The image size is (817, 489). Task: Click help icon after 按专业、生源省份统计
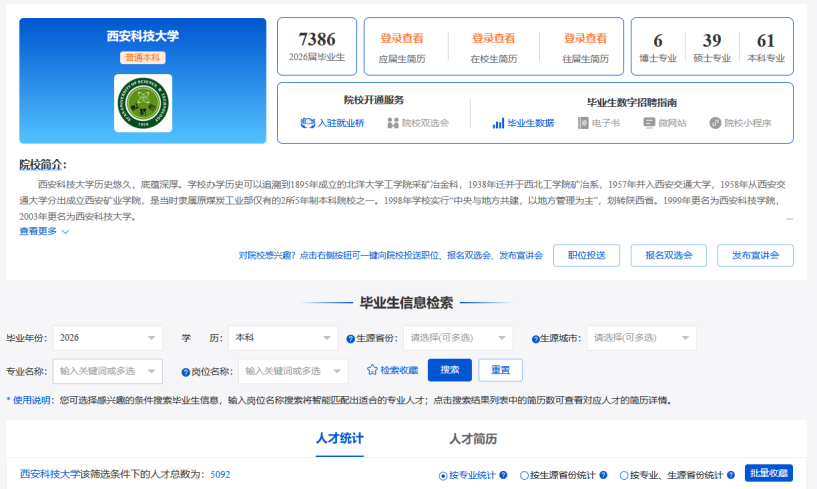point(731,475)
